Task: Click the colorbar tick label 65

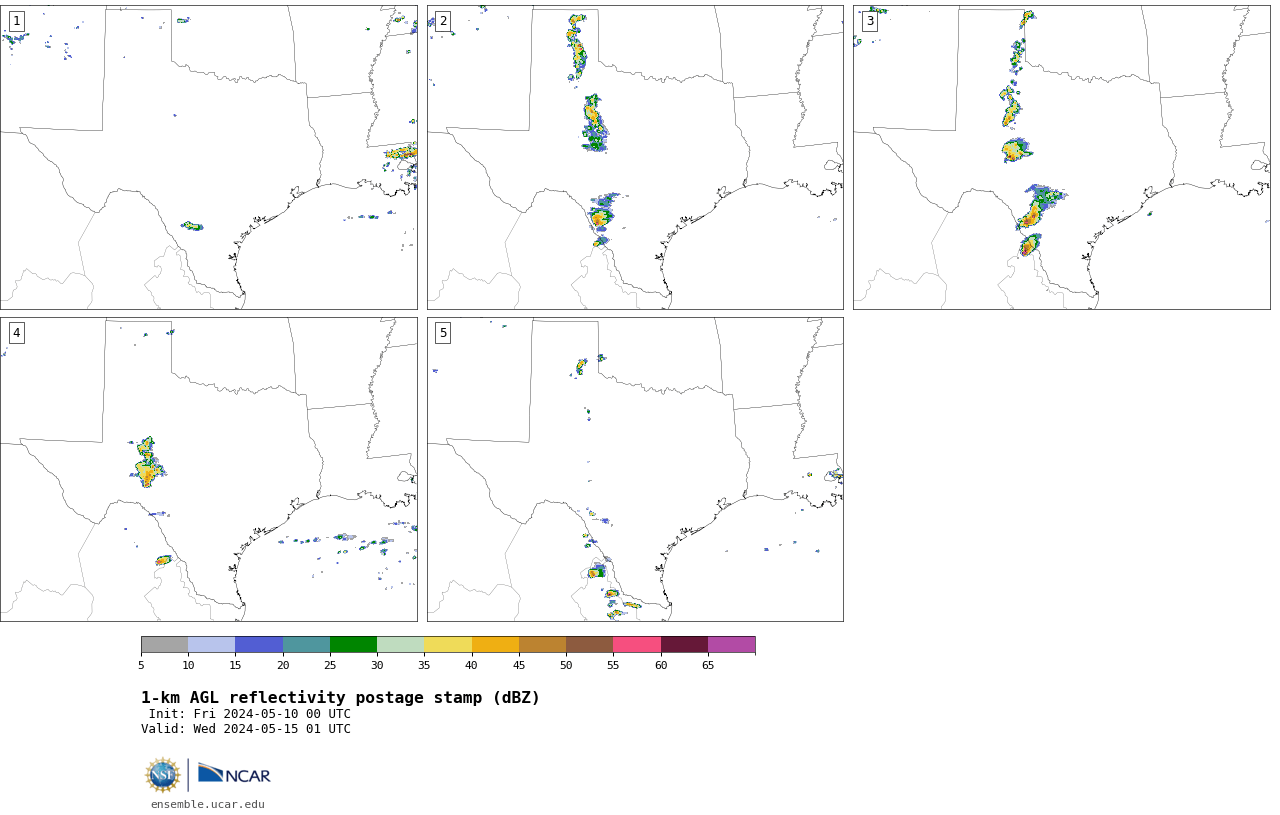Action: (708, 665)
